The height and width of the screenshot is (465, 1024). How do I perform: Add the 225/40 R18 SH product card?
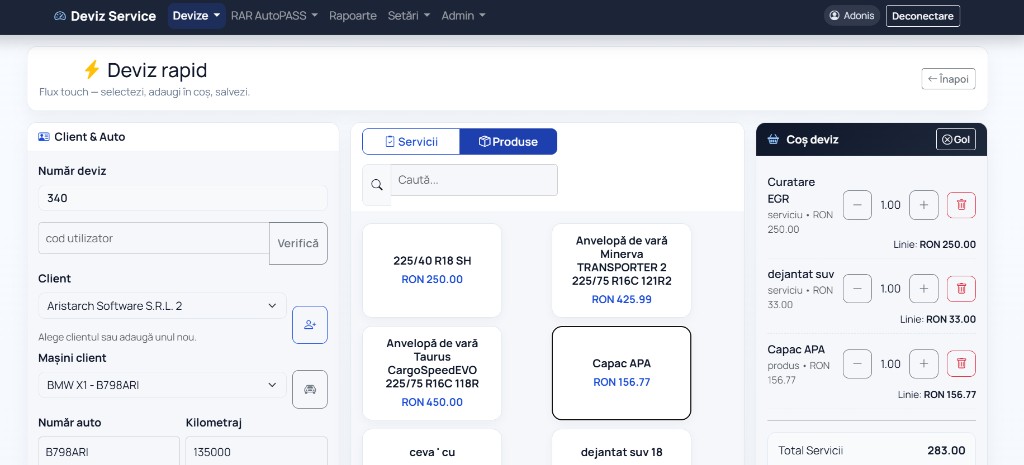[432, 270]
